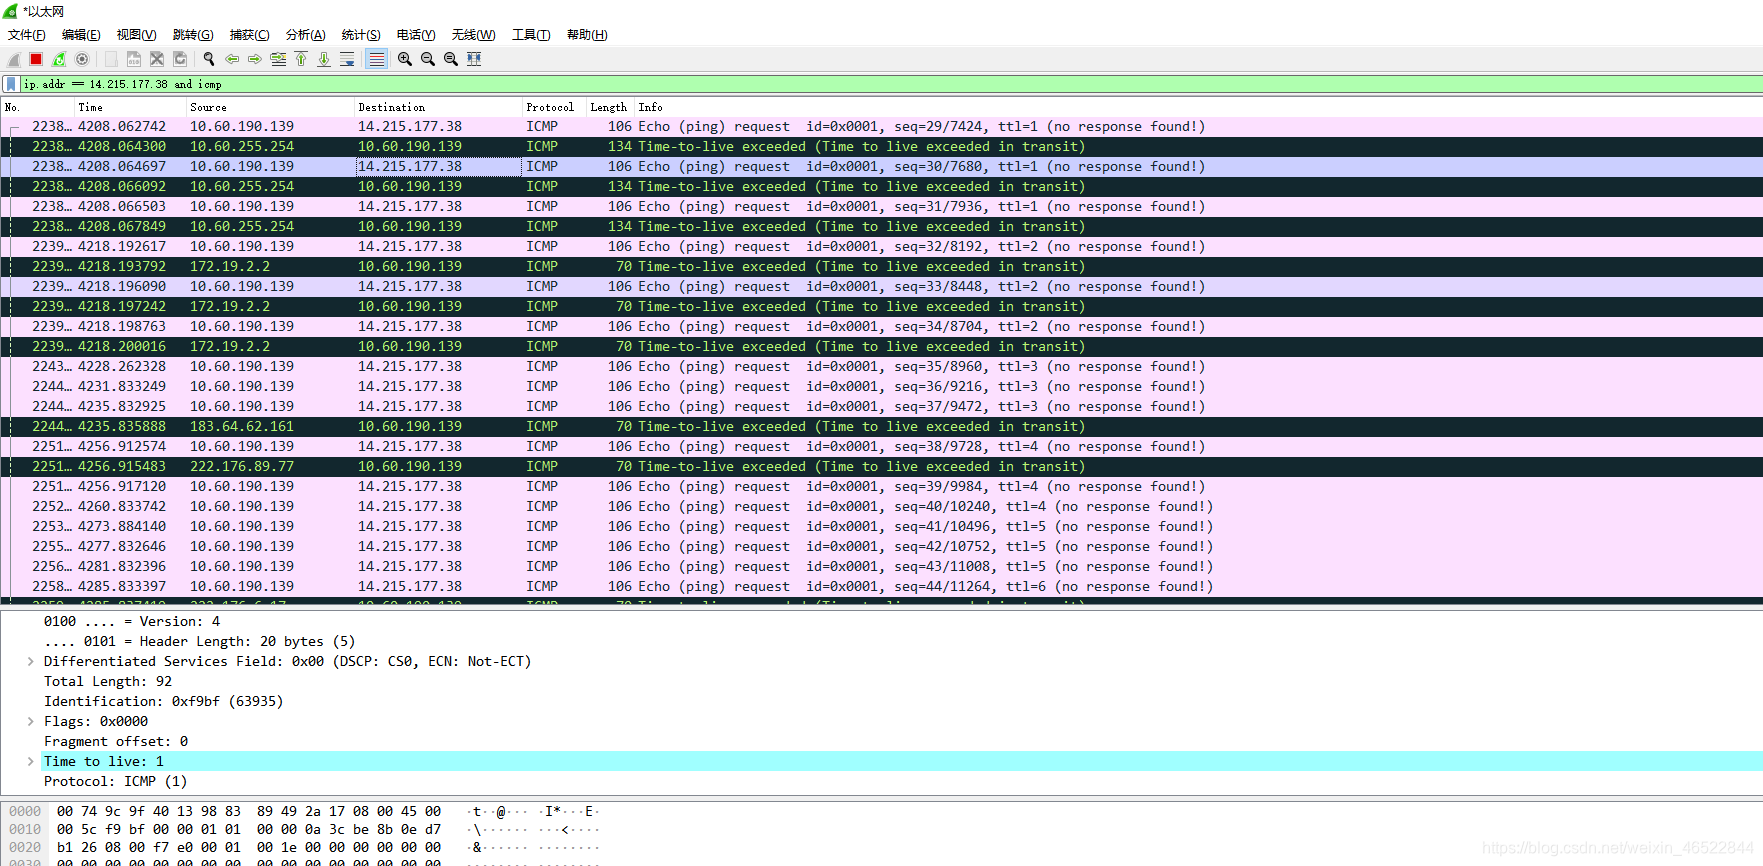Screen dimensions: 1763x866
Task: Click the display filter input field
Action: (x=890, y=84)
